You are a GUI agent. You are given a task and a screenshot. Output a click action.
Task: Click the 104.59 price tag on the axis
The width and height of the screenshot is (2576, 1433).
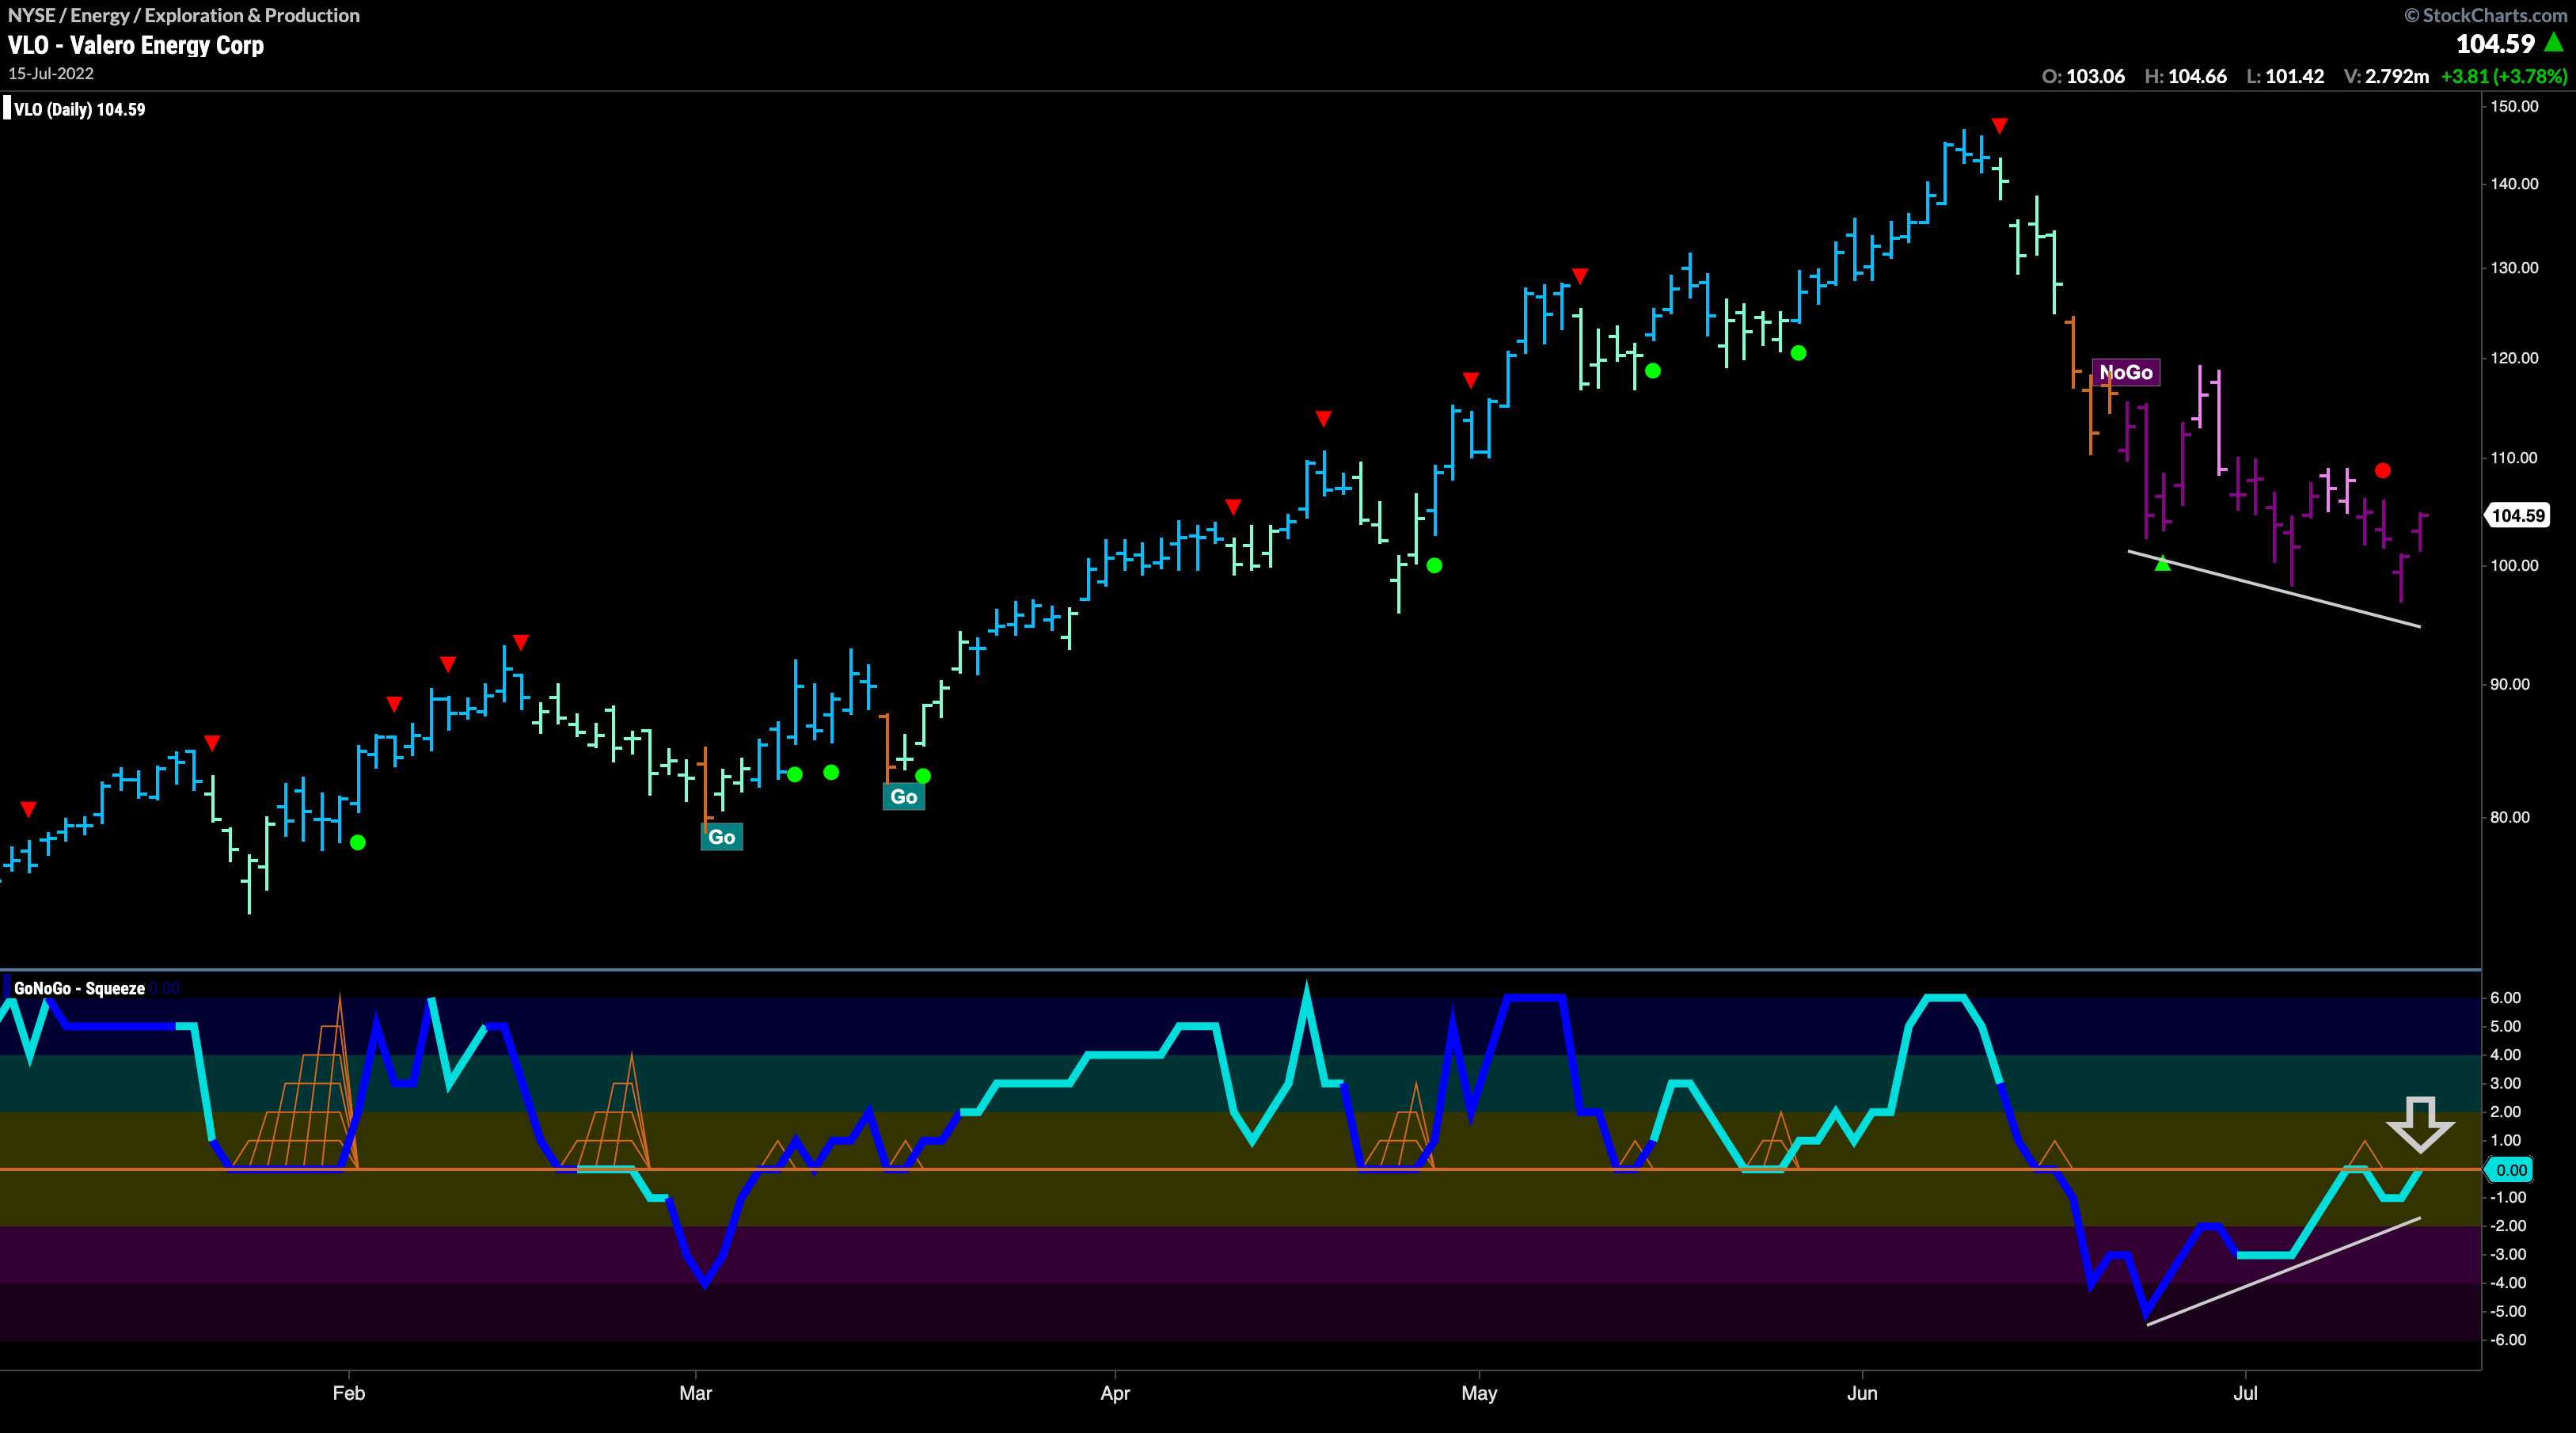2518,515
